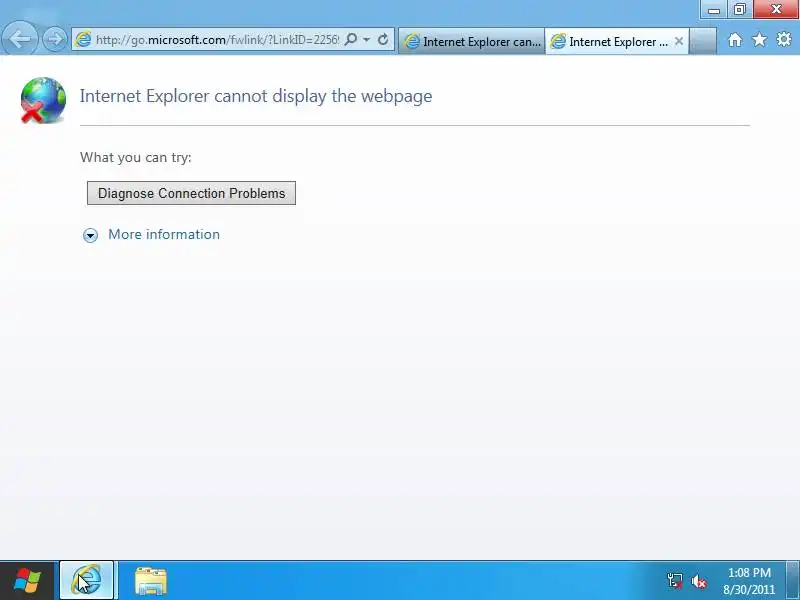Click Show desktop button at taskbar end
Image resolution: width=800 pixels, height=600 pixels.
tap(793, 581)
